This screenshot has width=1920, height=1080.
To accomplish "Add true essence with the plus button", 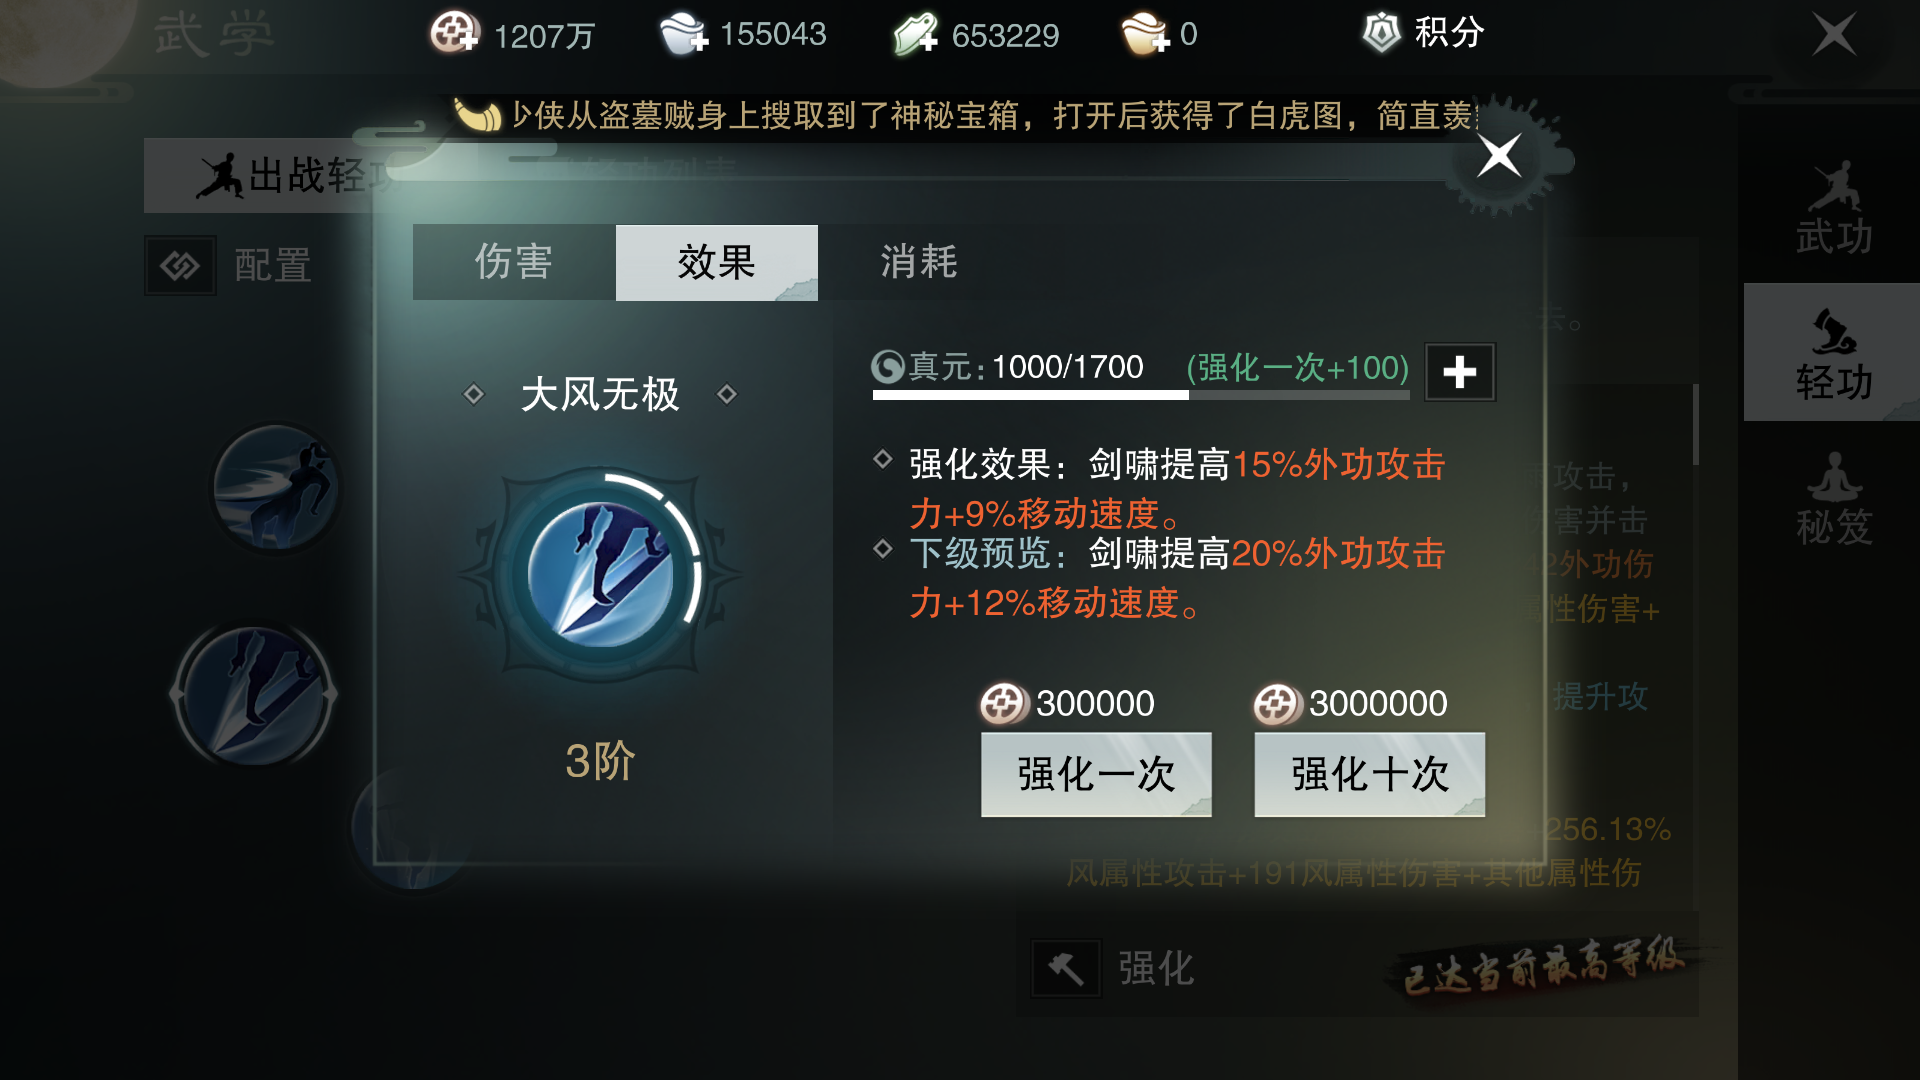I will pos(1460,372).
